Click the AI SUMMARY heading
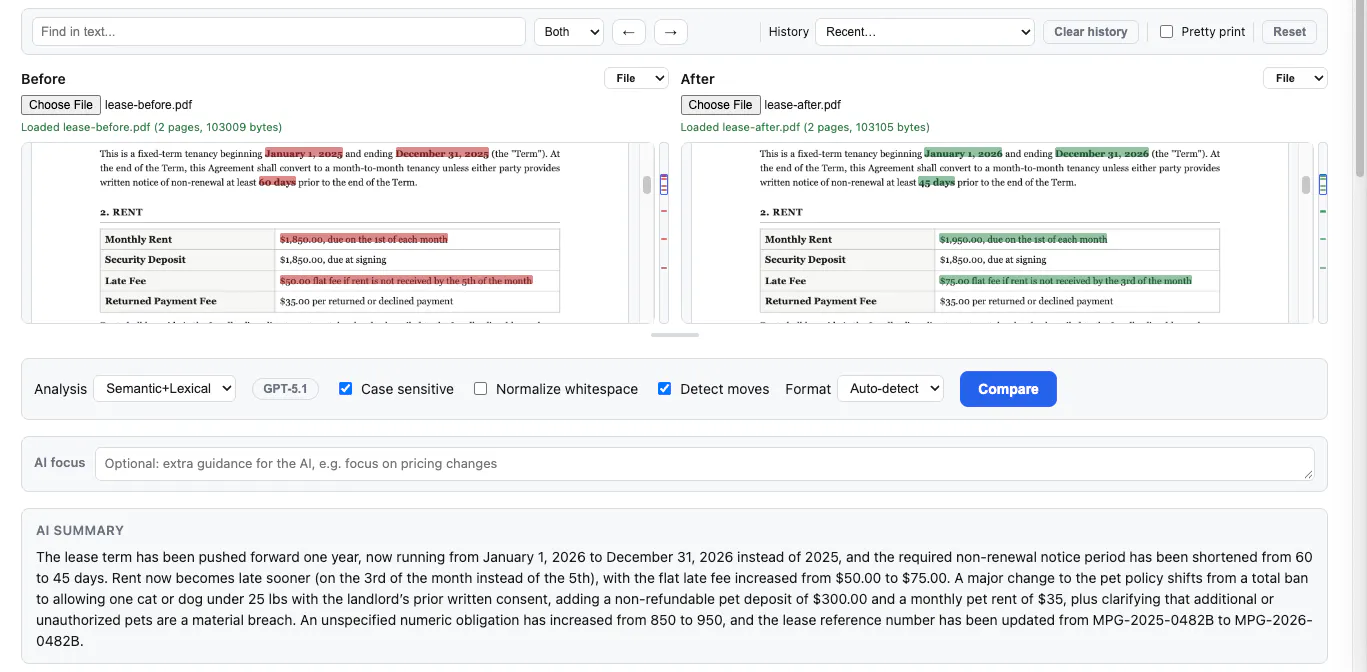Image resolution: width=1367 pixels, height=672 pixels. click(80, 531)
